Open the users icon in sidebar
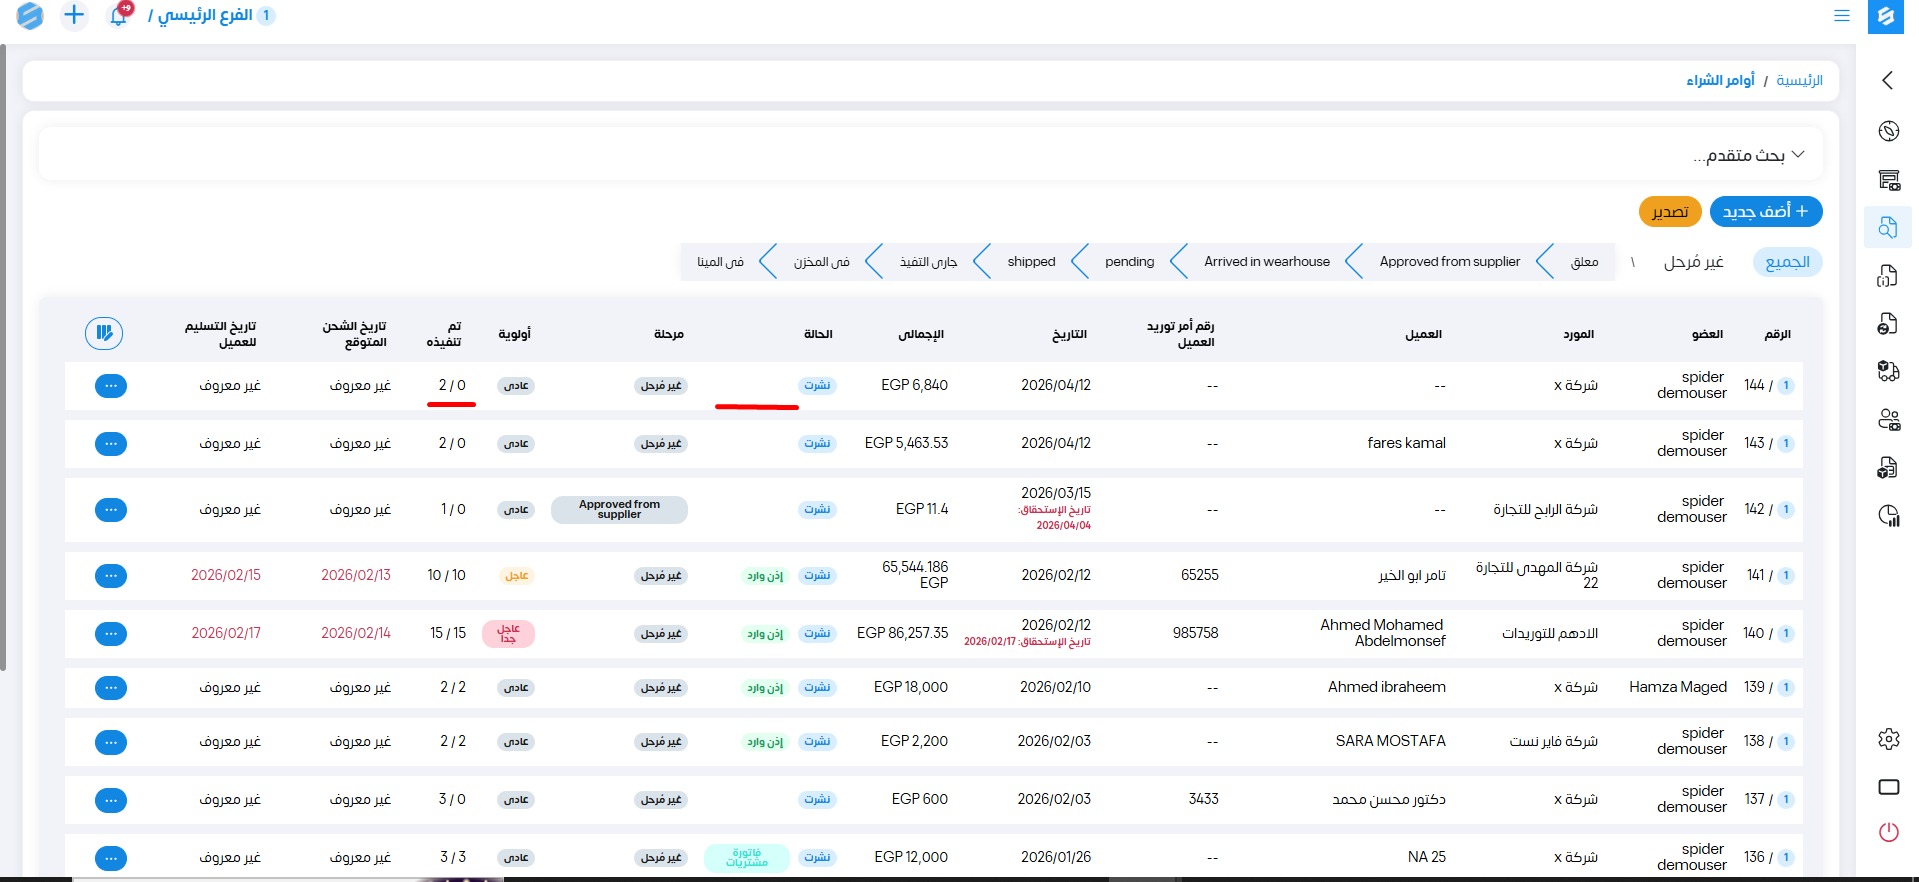 (x=1888, y=420)
